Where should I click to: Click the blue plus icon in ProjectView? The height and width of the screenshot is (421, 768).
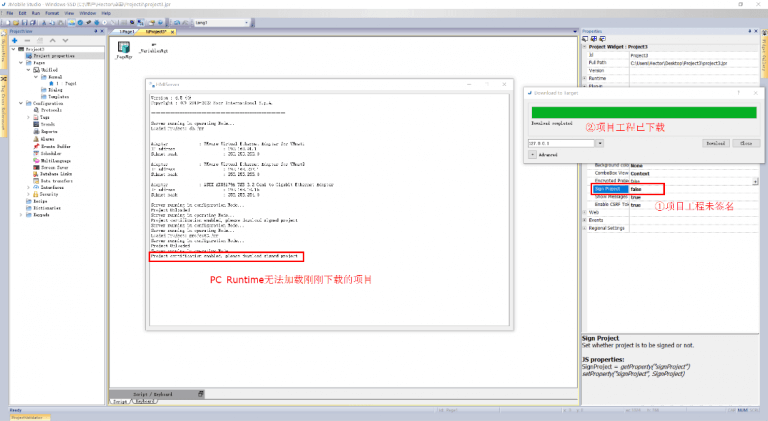[x=15, y=40]
